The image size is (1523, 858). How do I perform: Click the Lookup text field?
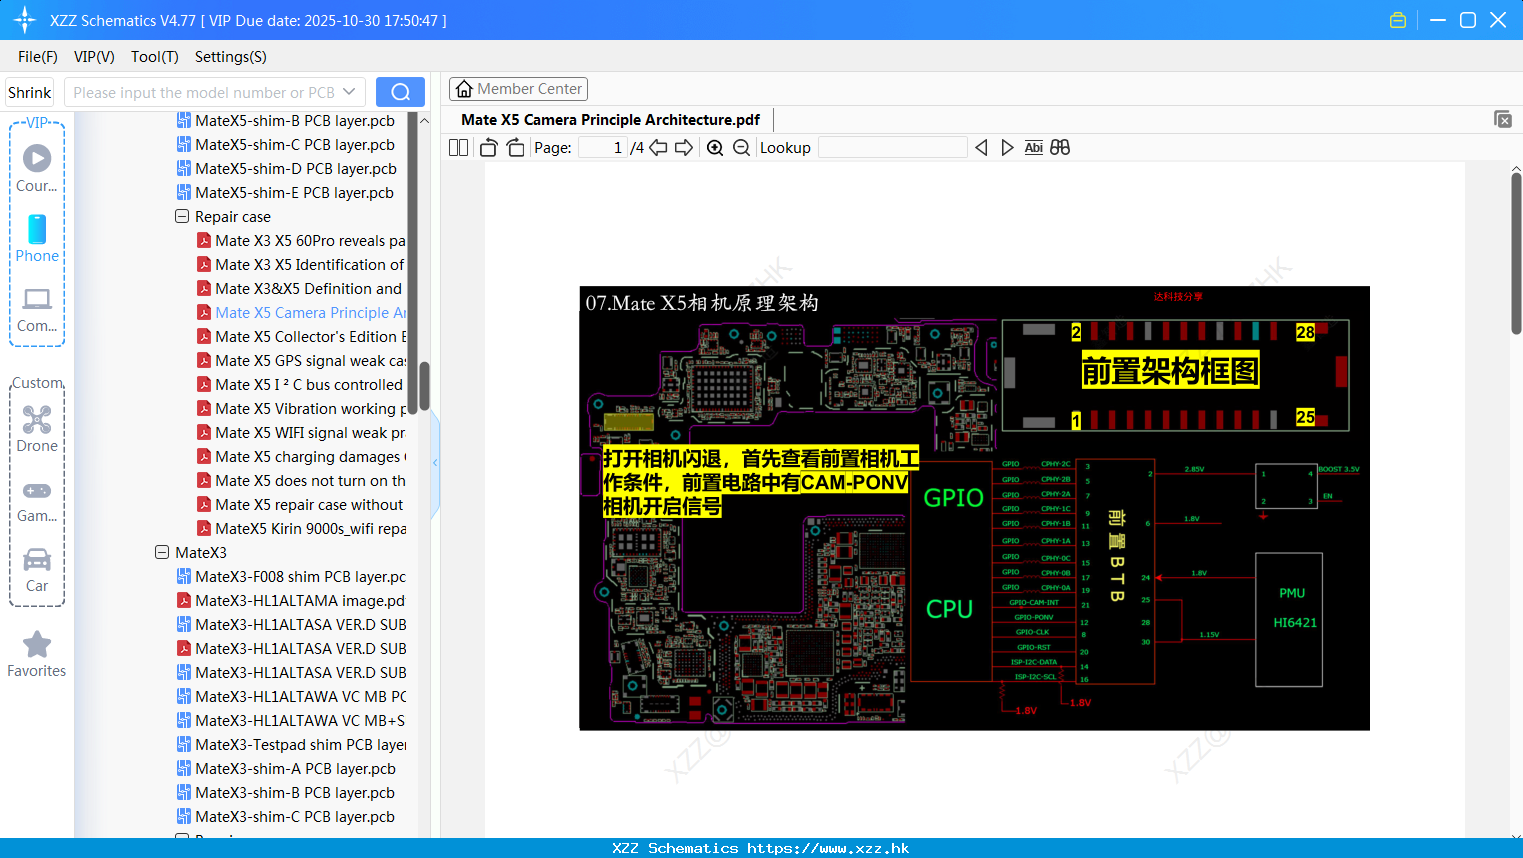click(x=892, y=148)
